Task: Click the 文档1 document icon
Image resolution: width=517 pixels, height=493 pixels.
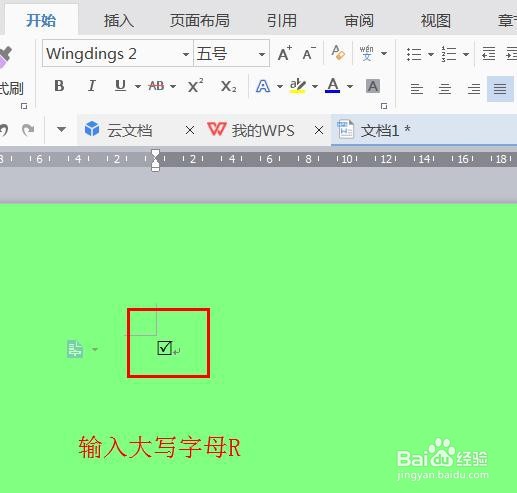Action: click(x=345, y=129)
